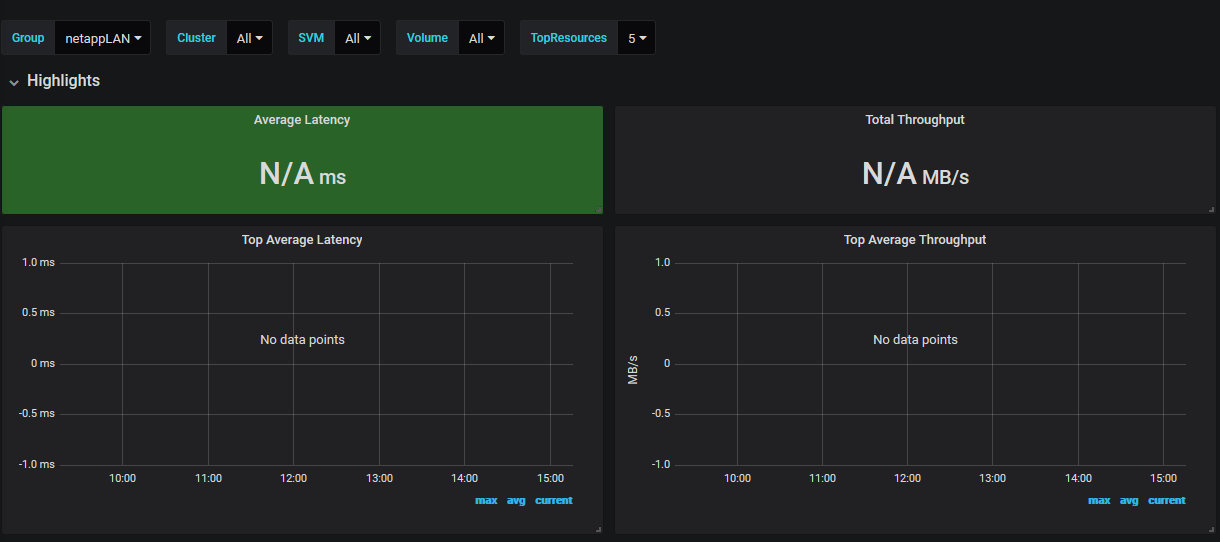Click the Highlights row title
Viewport: 1220px width, 542px height.
point(63,81)
